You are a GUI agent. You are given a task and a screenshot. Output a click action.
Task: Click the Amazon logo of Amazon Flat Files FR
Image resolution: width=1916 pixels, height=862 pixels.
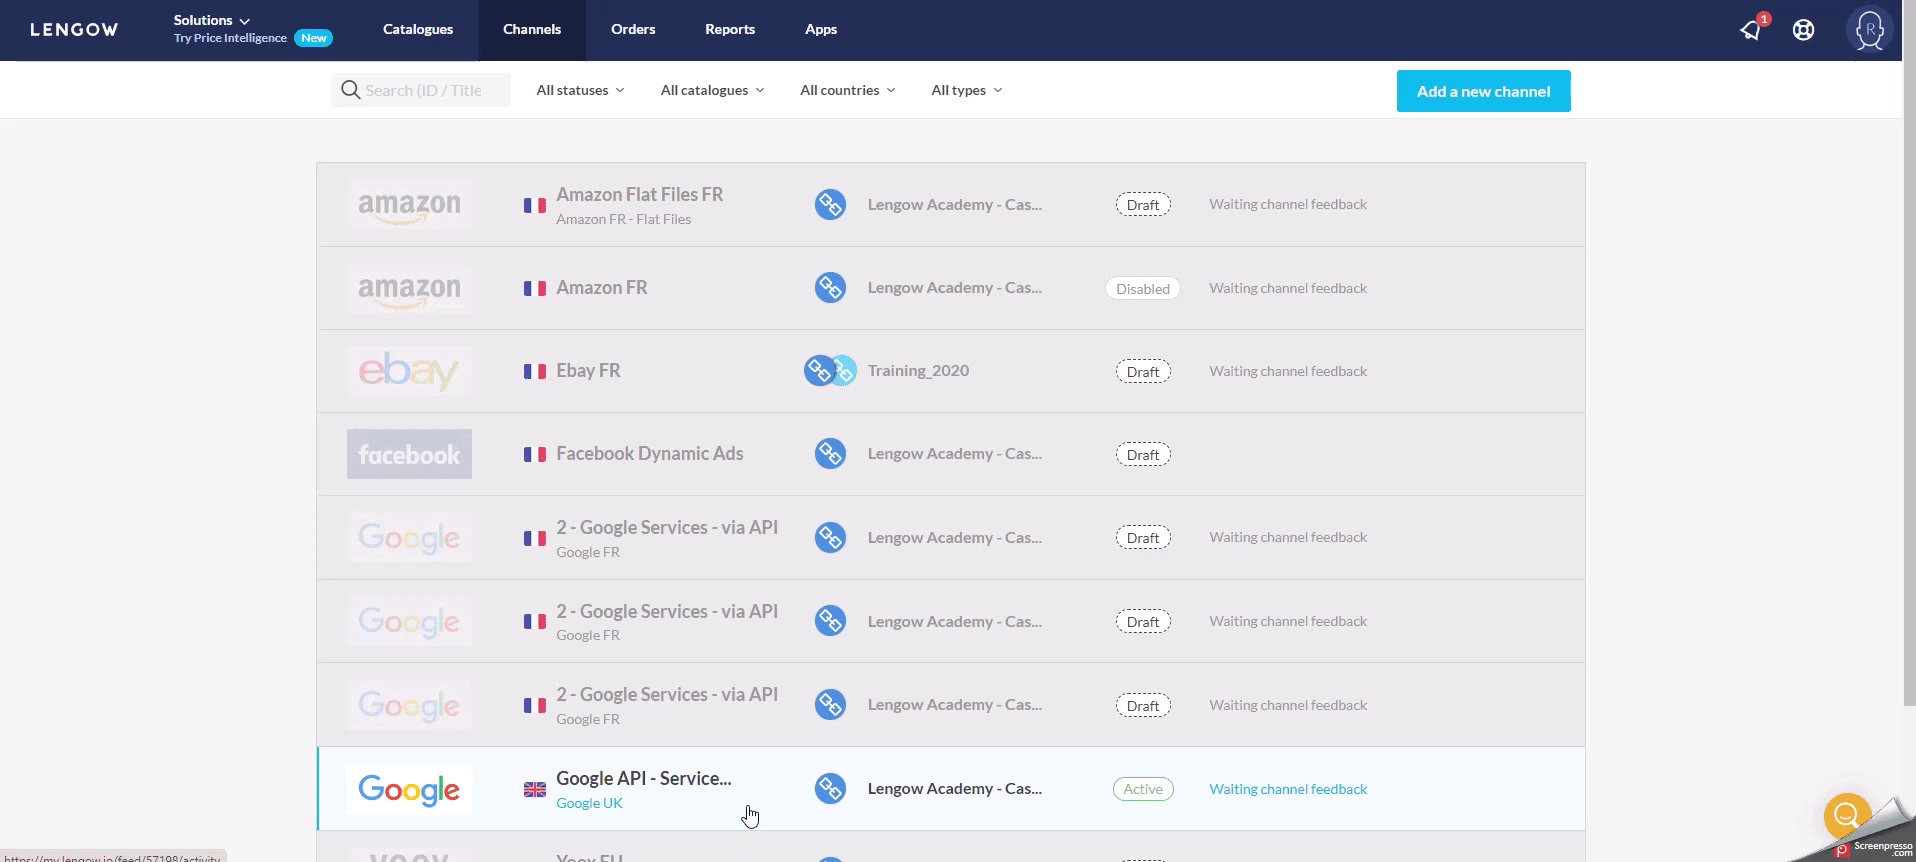click(409, 205)
